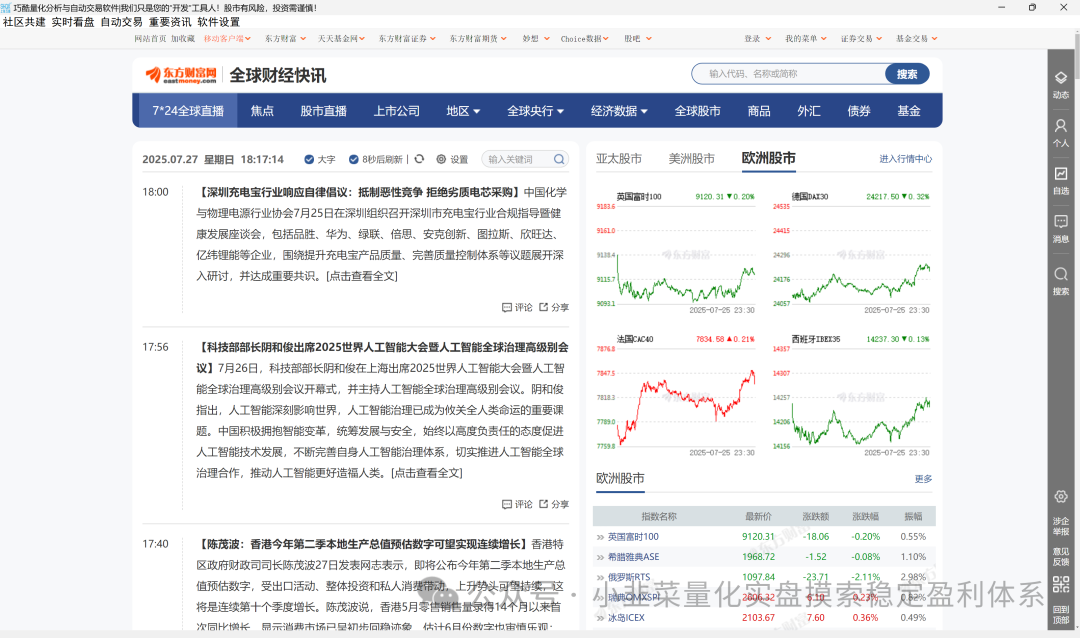Click 点击查看全文 on the 17:56 news

pos(426,473)
